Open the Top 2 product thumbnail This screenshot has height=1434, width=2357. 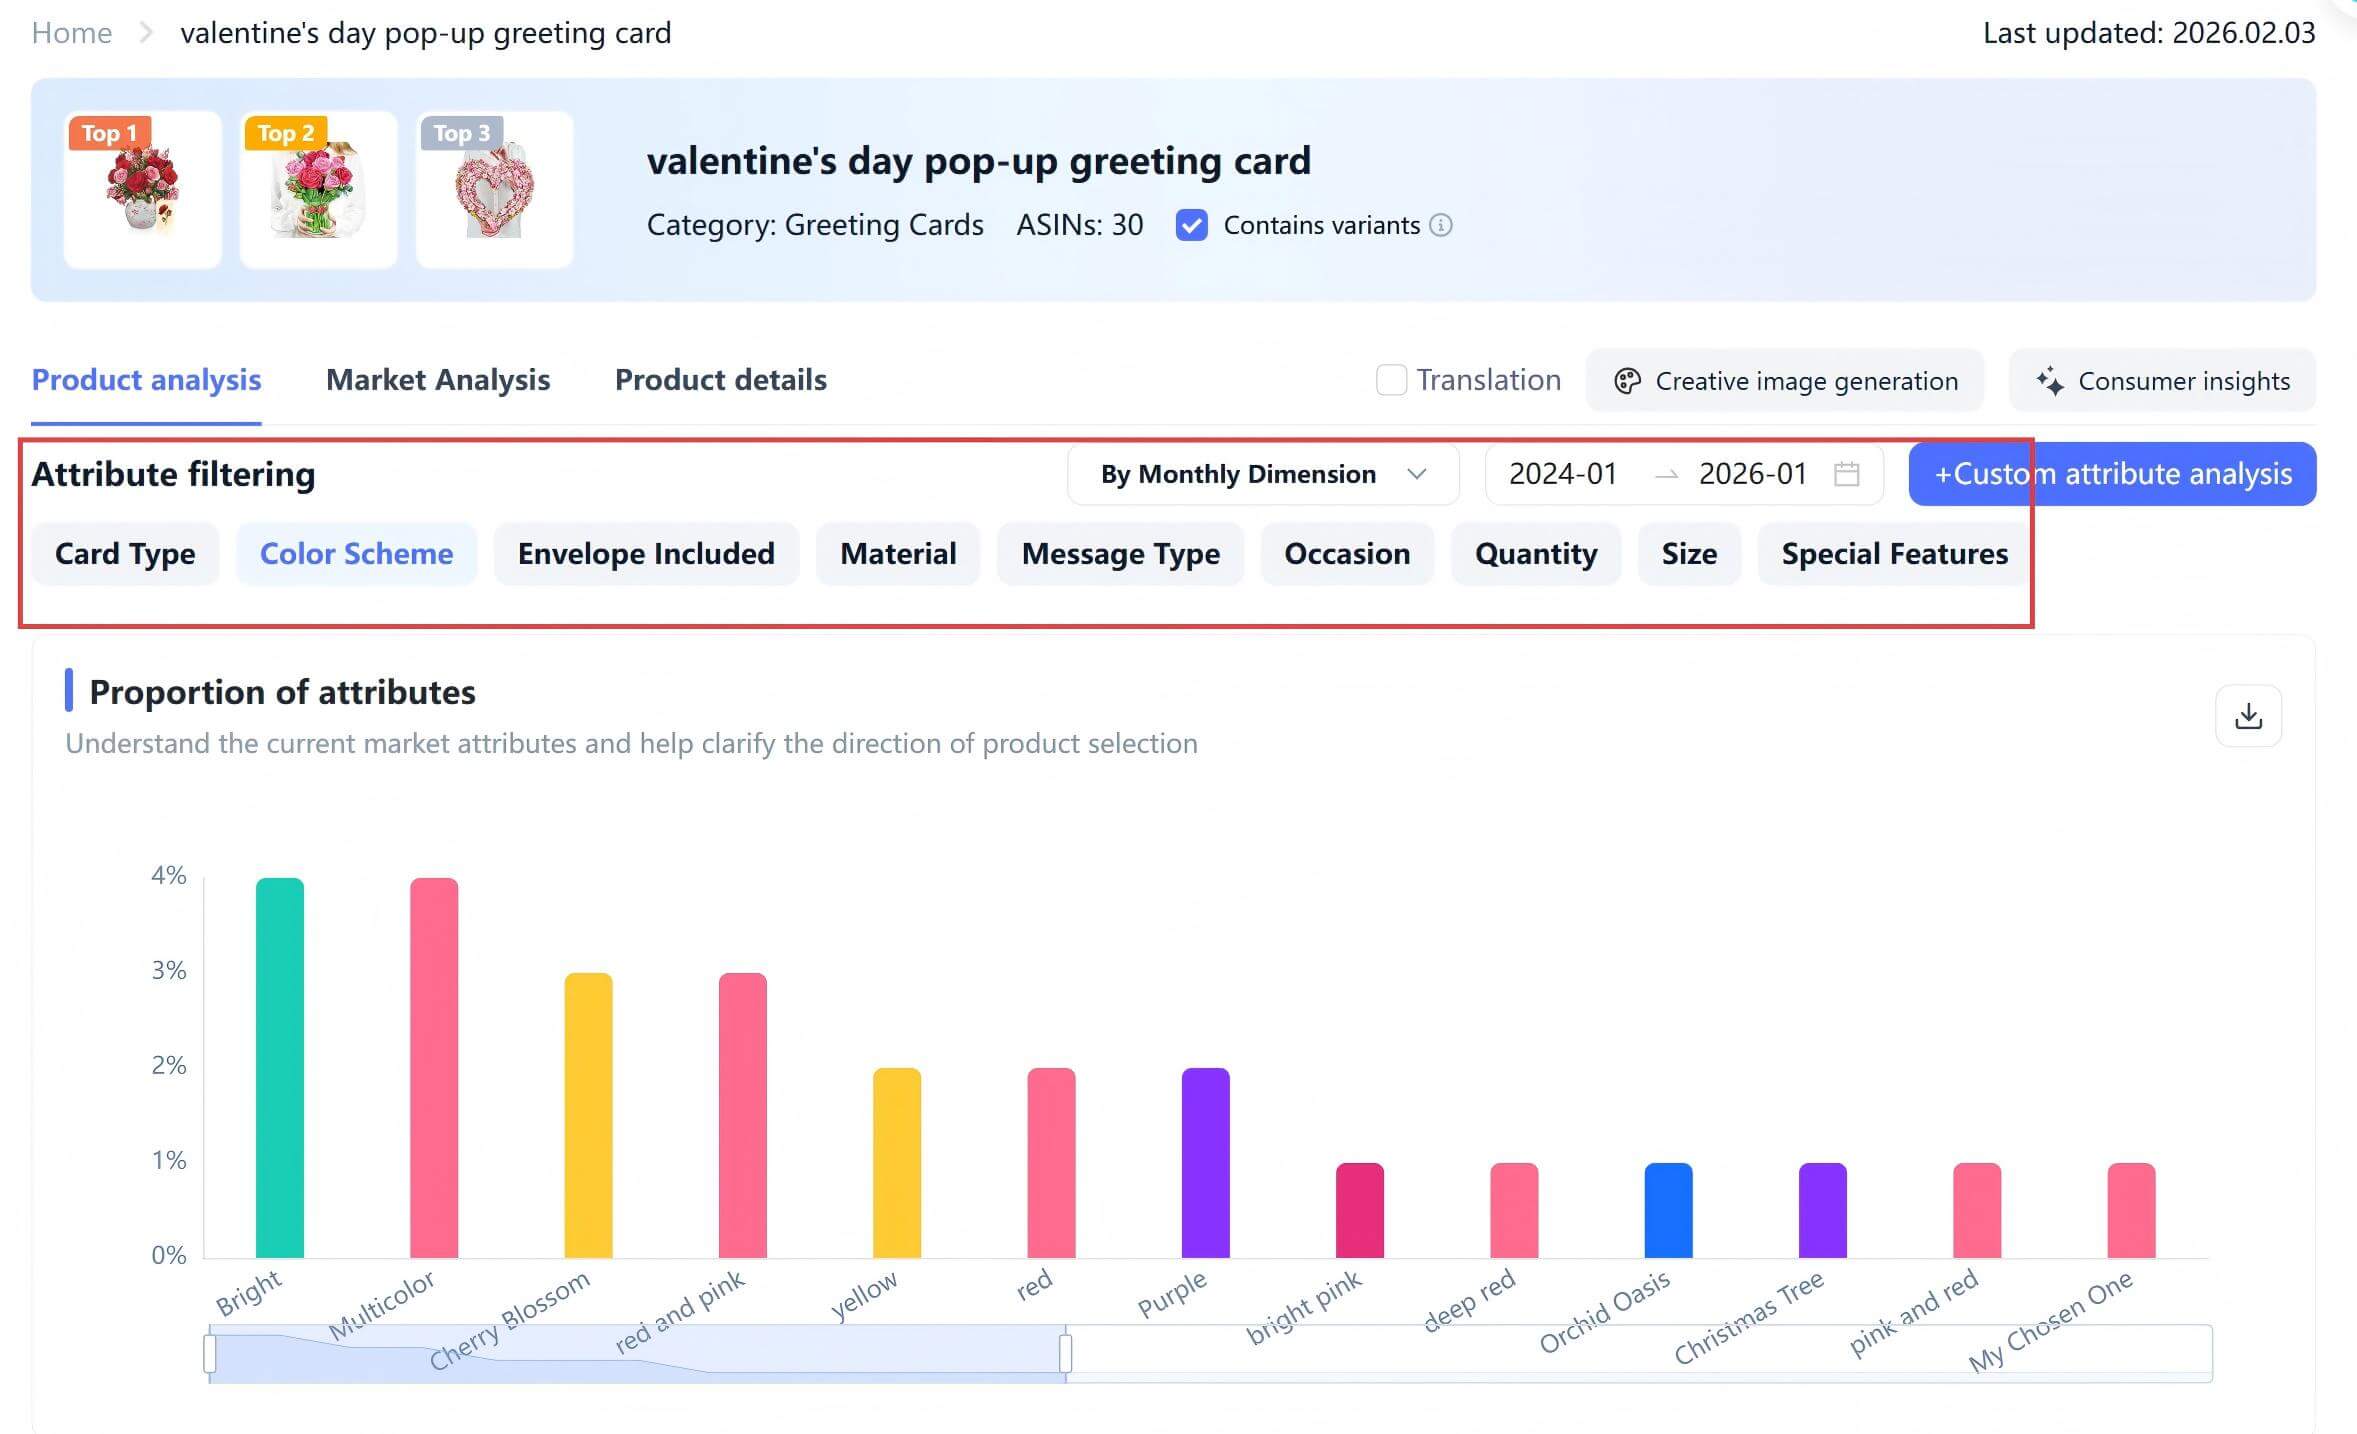(318, 190)
